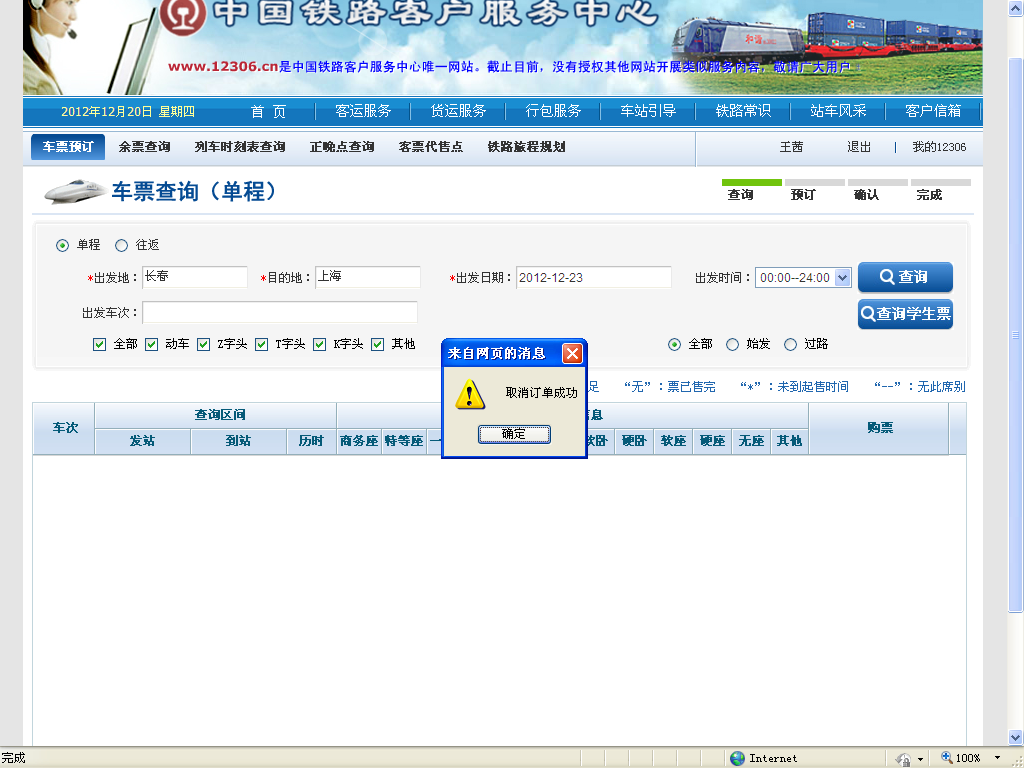Click the 目的地 input field

coord(368,277)
